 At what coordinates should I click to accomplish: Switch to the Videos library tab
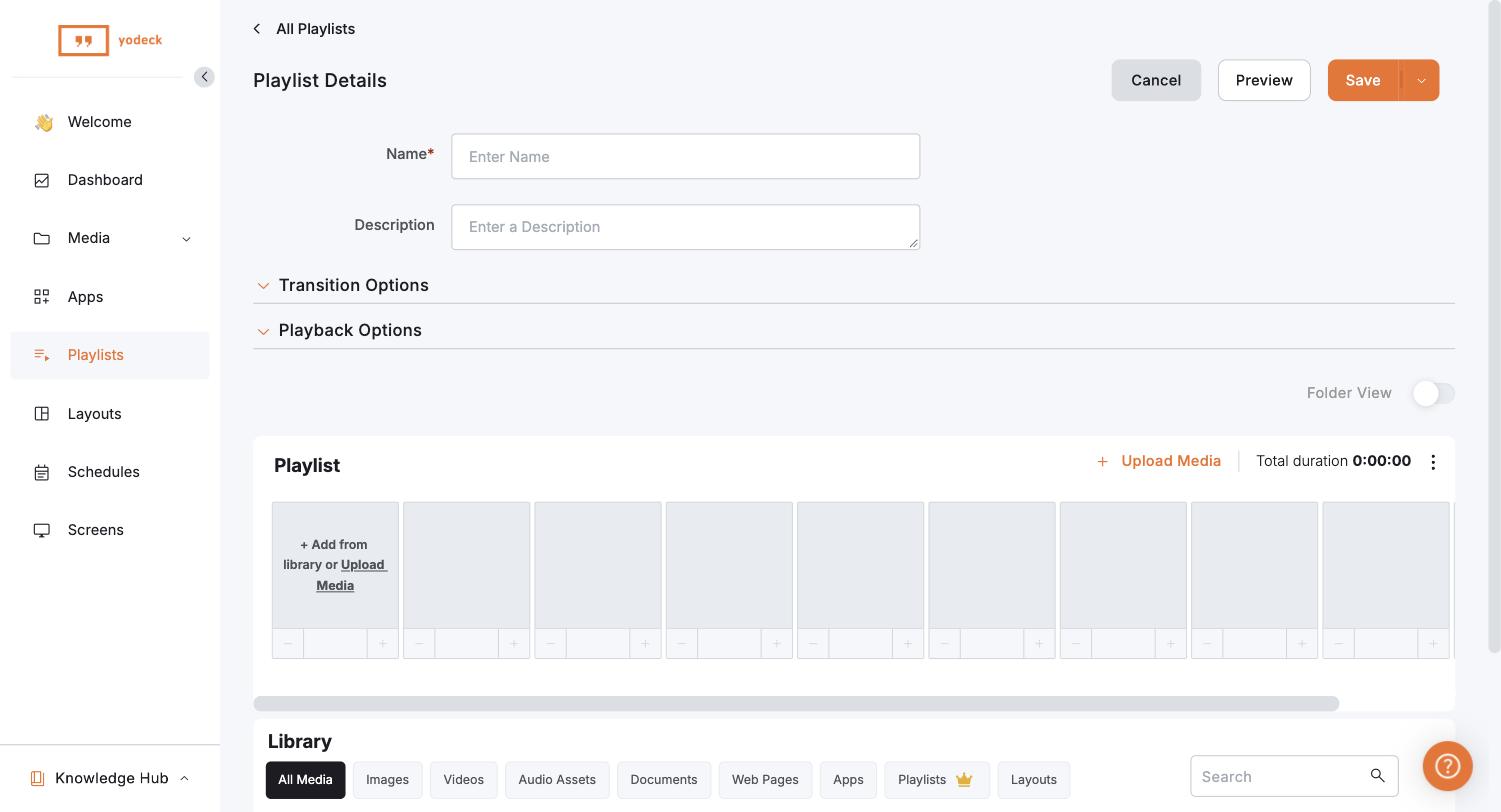click(x=463, y=780)
